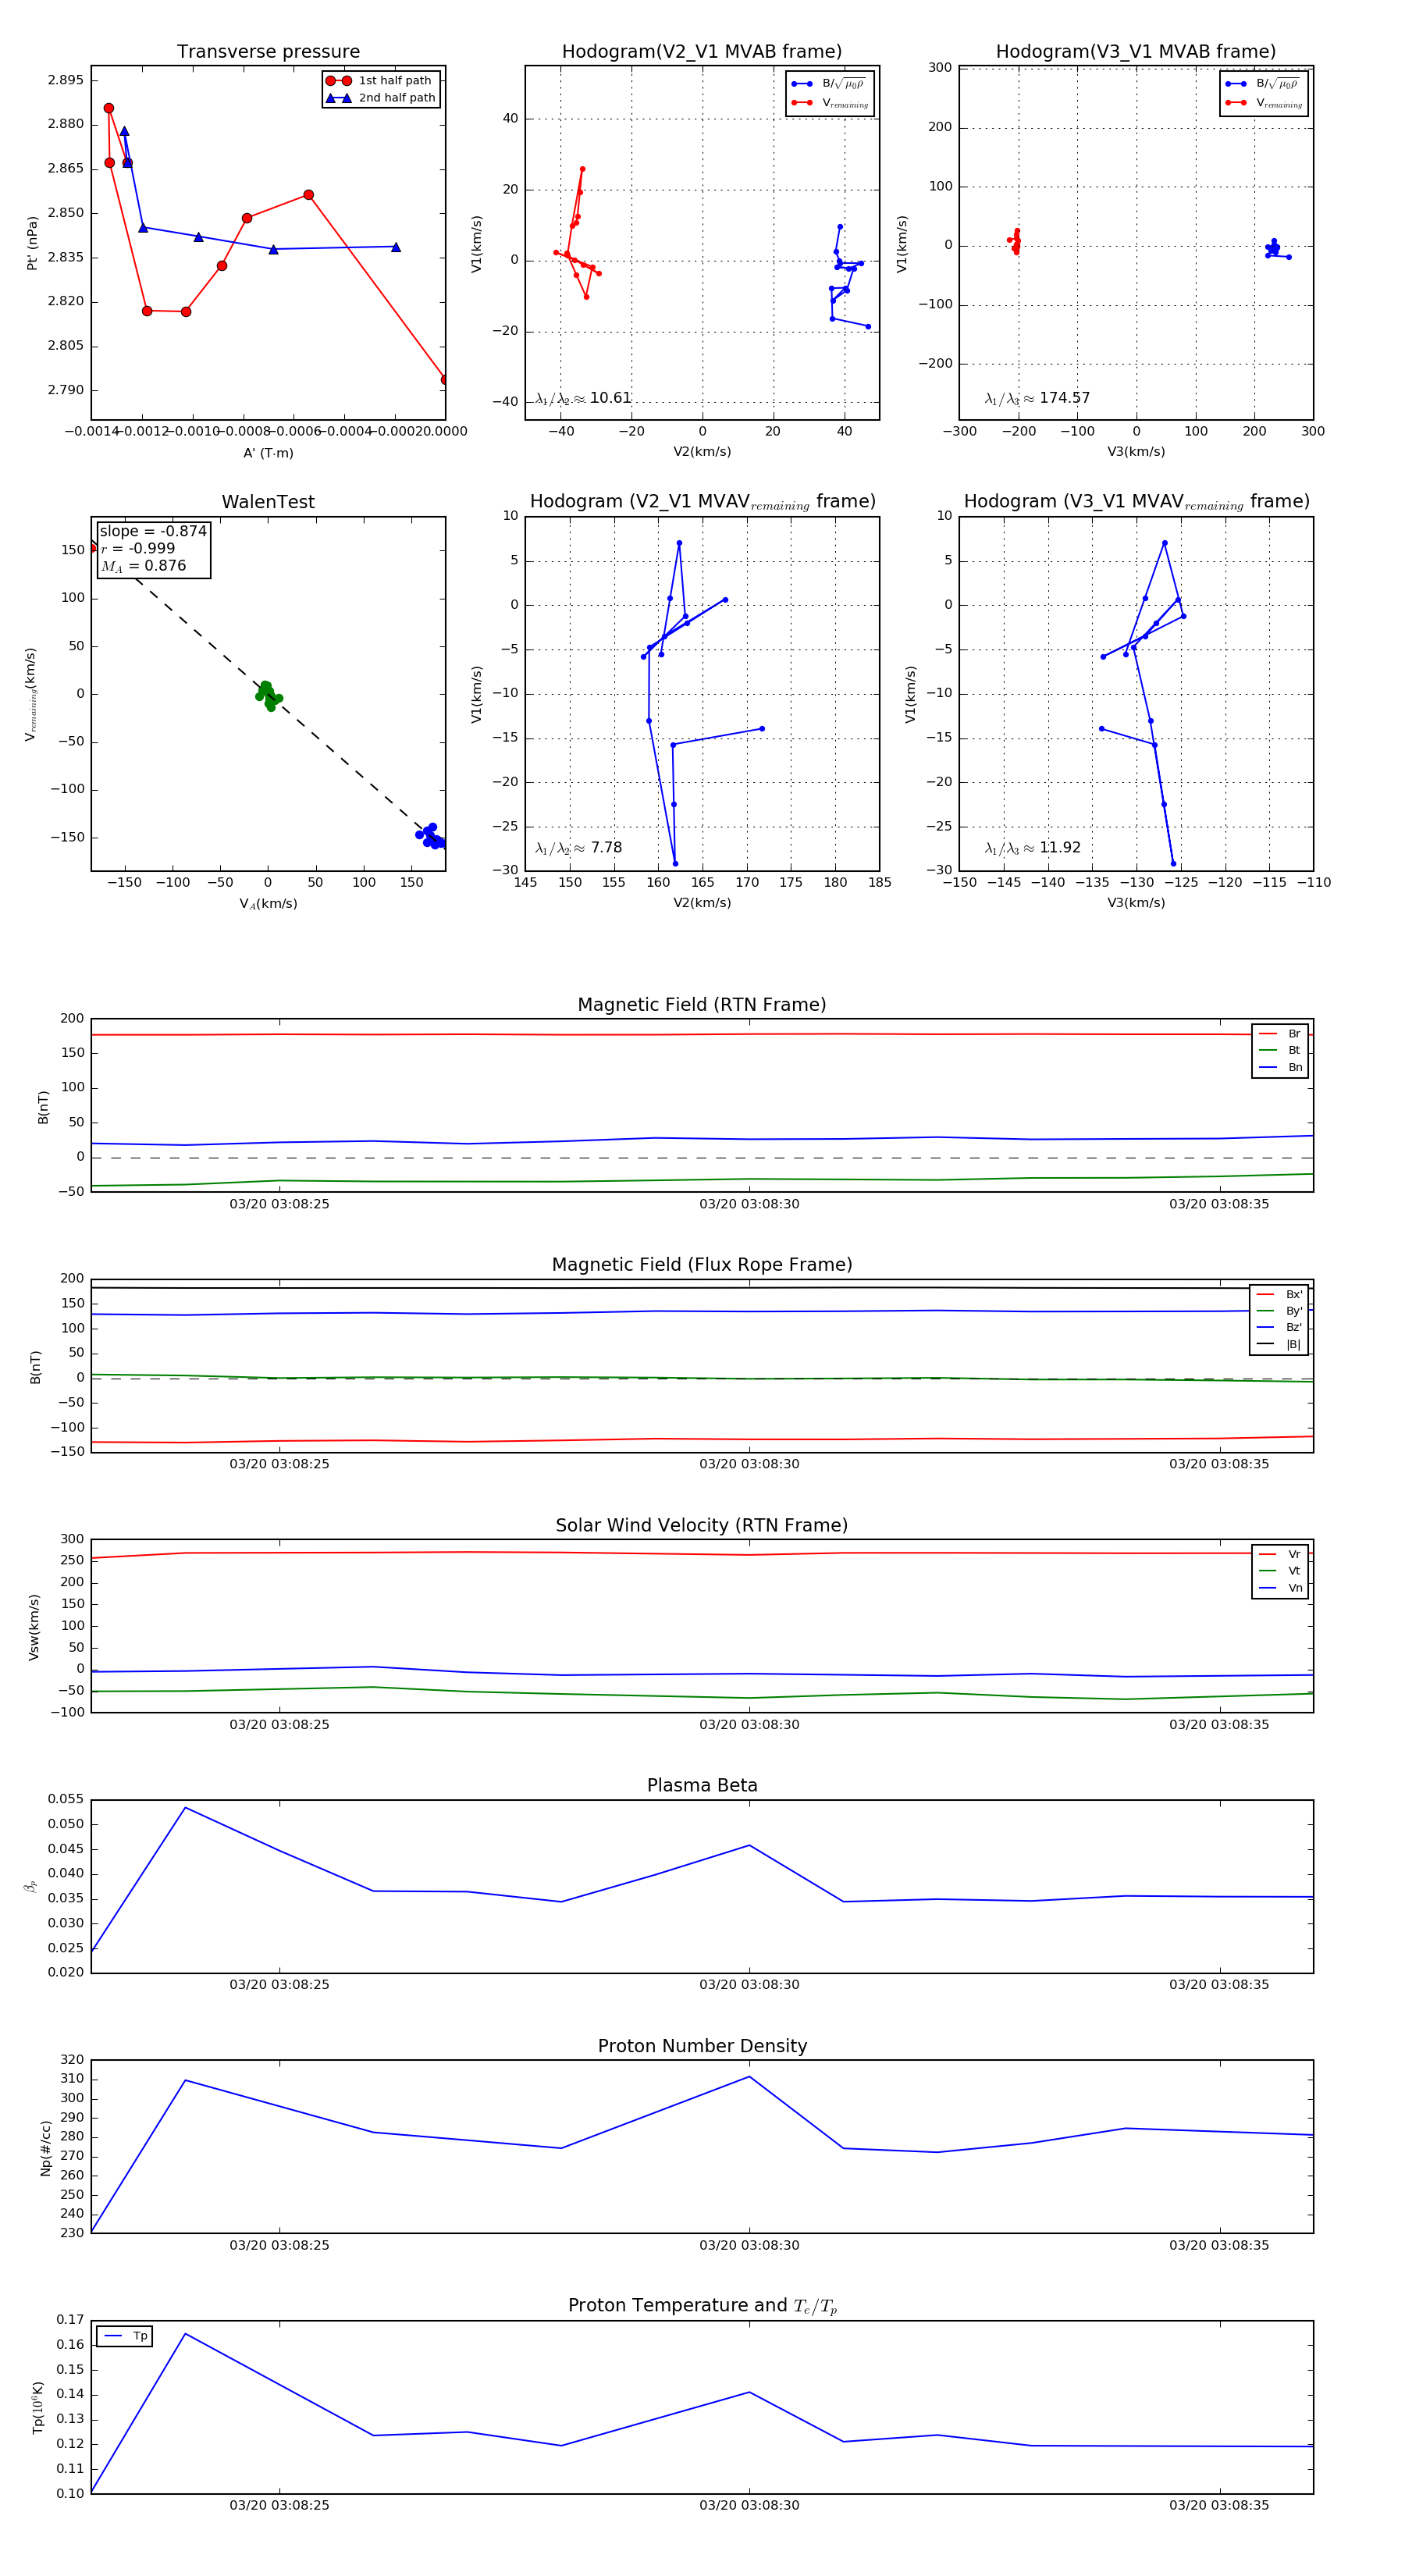Select the "1st half path" legend entry
The width and height of the screenshot is (1405, 2576).
(380, 81)
